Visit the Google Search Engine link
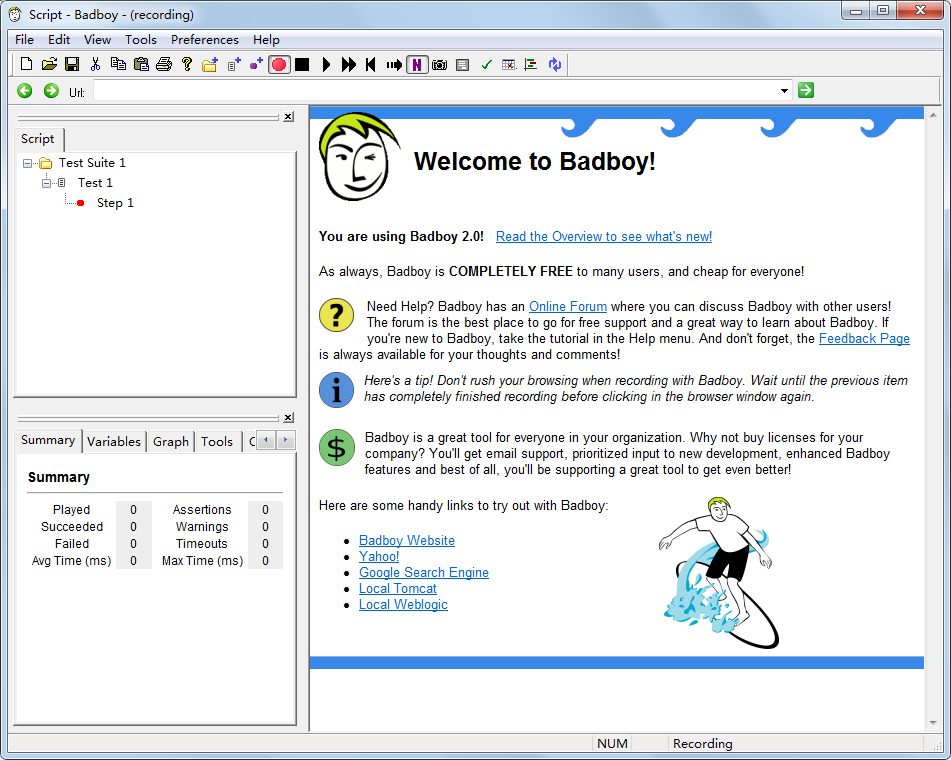Image resolution: width=951 pixels, height=760 pixels. (423, 572)
